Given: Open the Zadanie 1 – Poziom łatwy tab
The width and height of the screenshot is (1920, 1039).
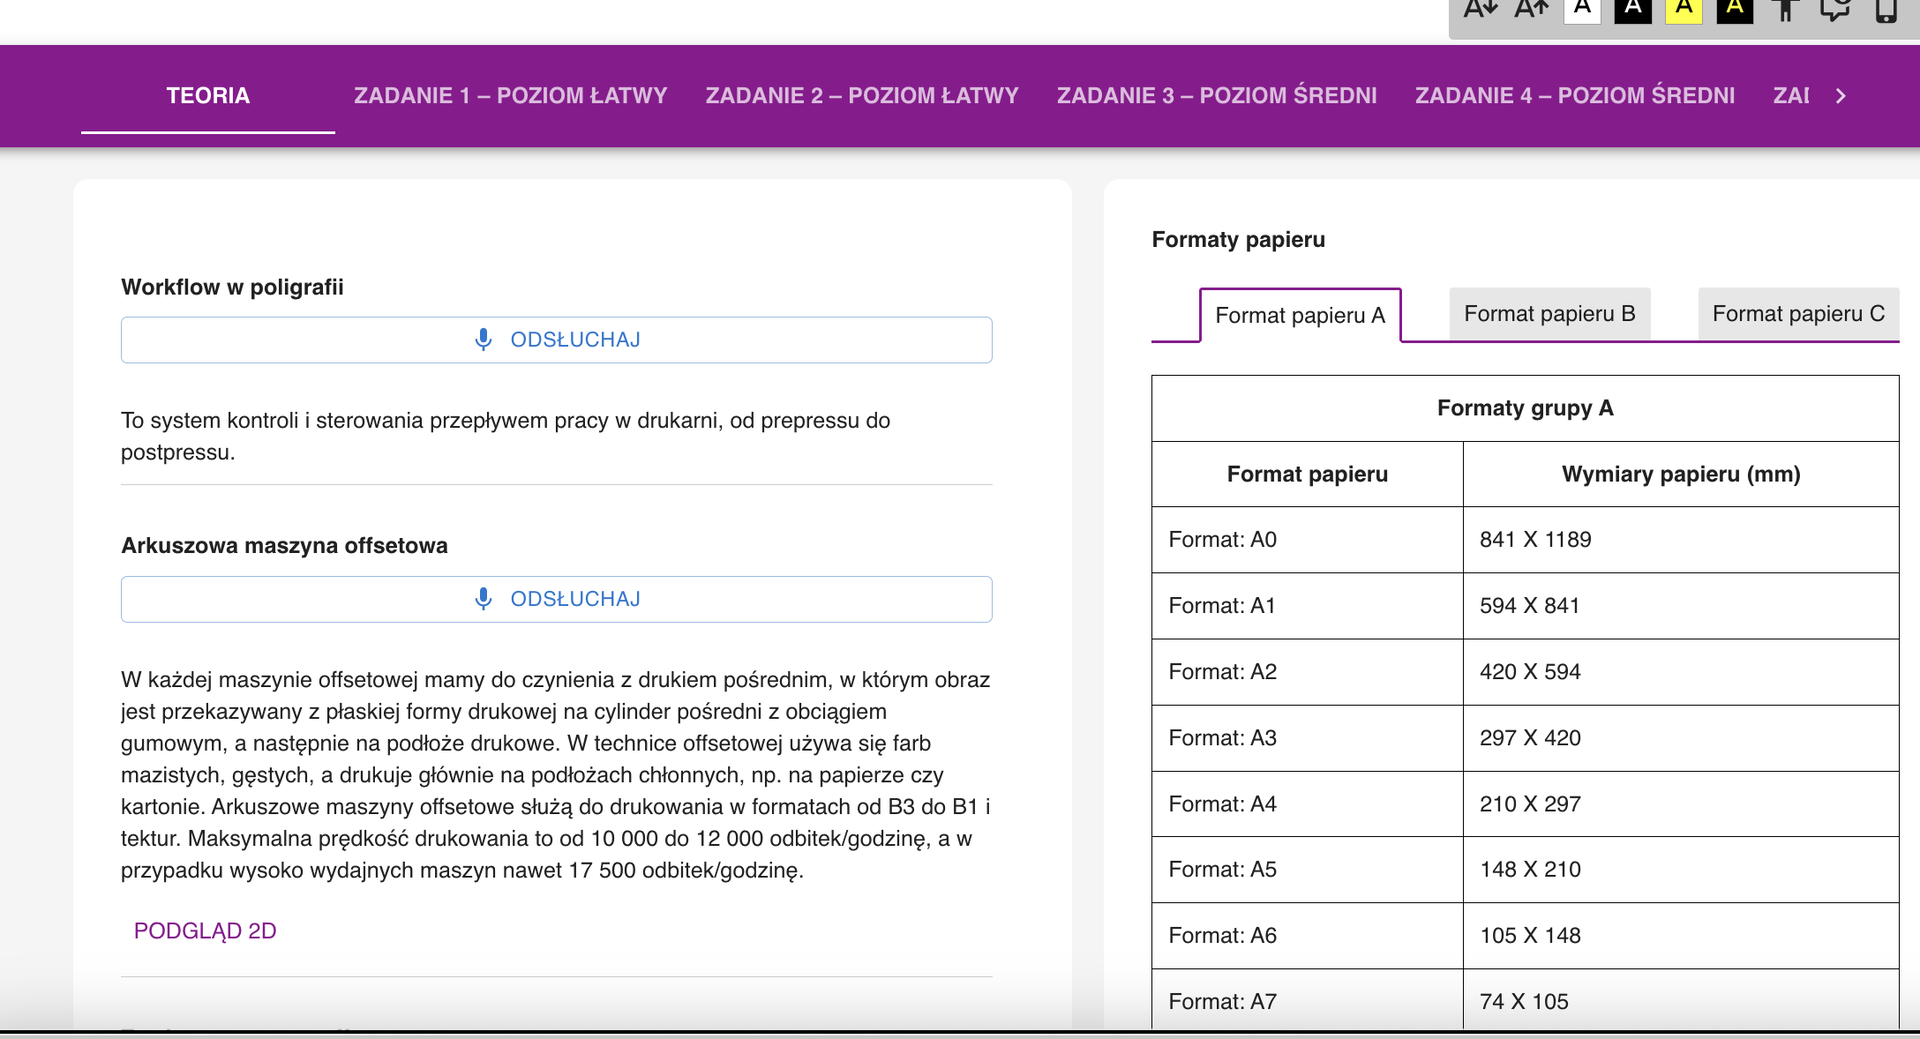Looking at the screenshot, I should click(510, 96).
